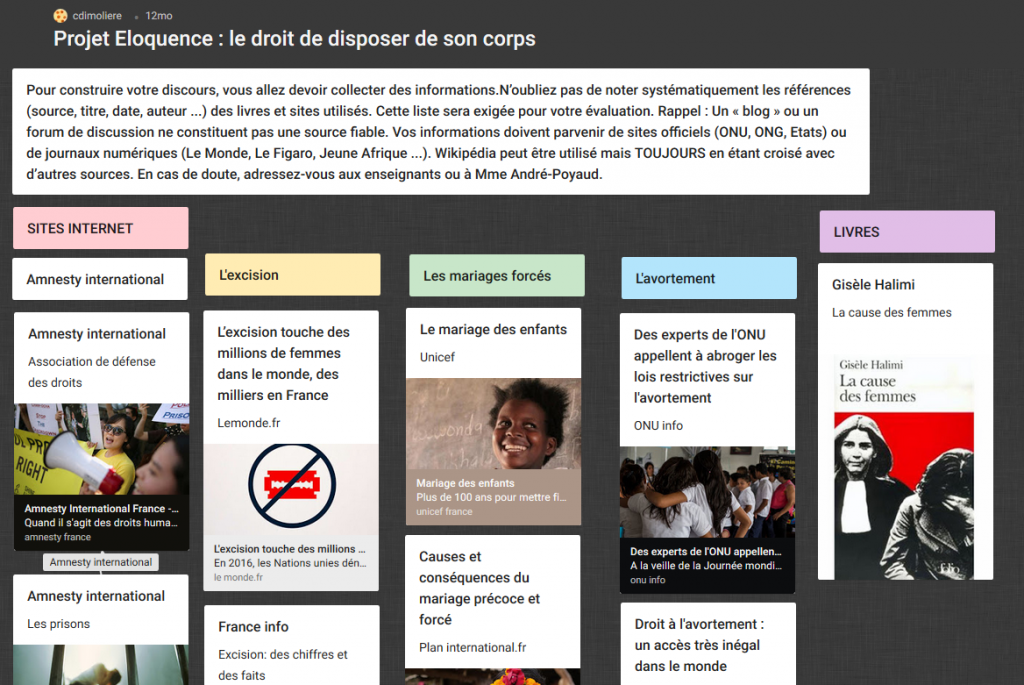
Task: Follow the Amnesty International France link preview
Action: [102, 522]
